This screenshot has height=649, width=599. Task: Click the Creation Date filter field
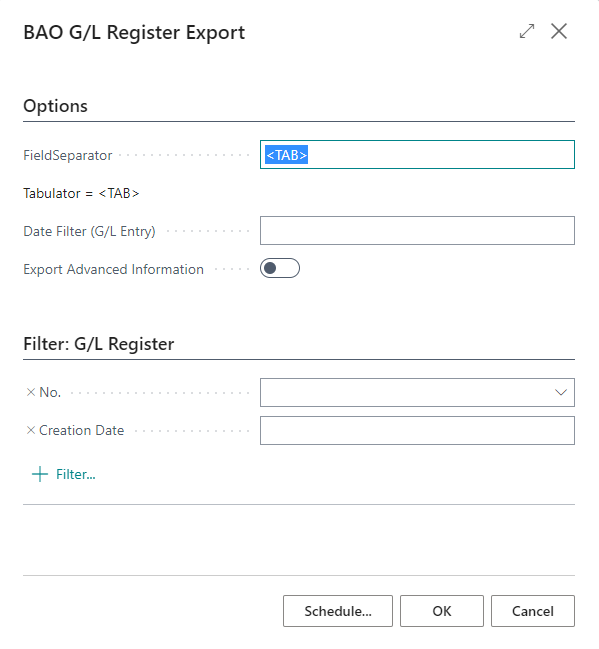(417, 430)
